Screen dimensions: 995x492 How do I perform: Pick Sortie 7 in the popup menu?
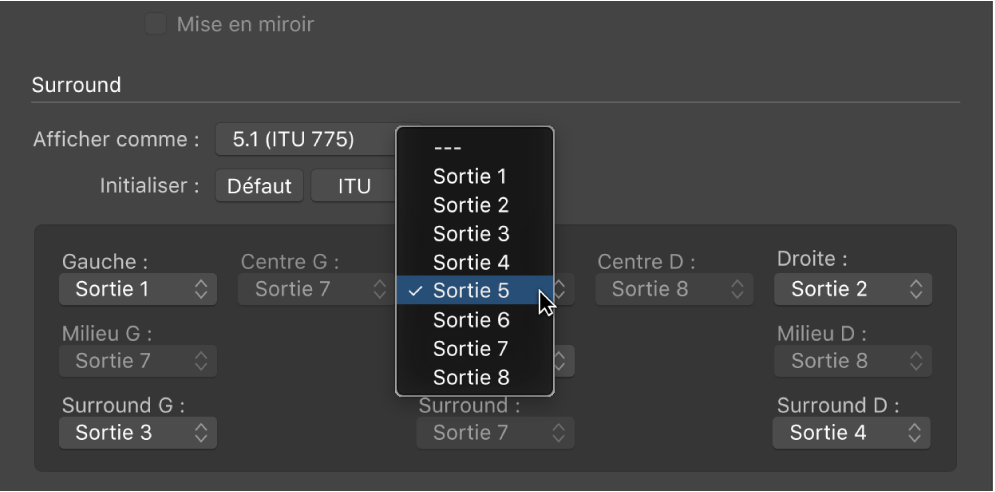(x=470, y=349)
